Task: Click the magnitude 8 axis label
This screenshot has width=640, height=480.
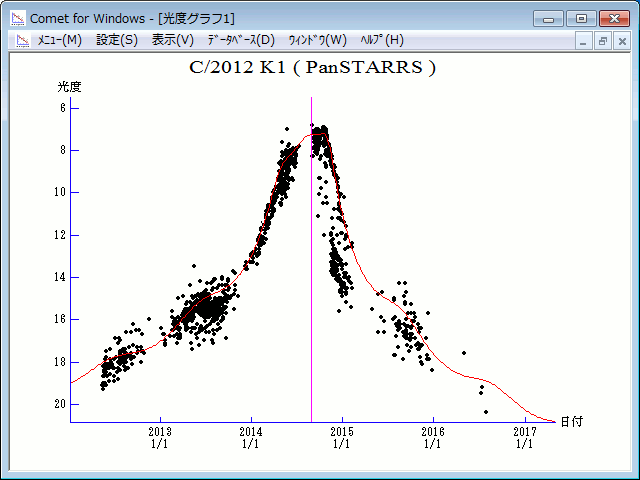Action: 63,150
